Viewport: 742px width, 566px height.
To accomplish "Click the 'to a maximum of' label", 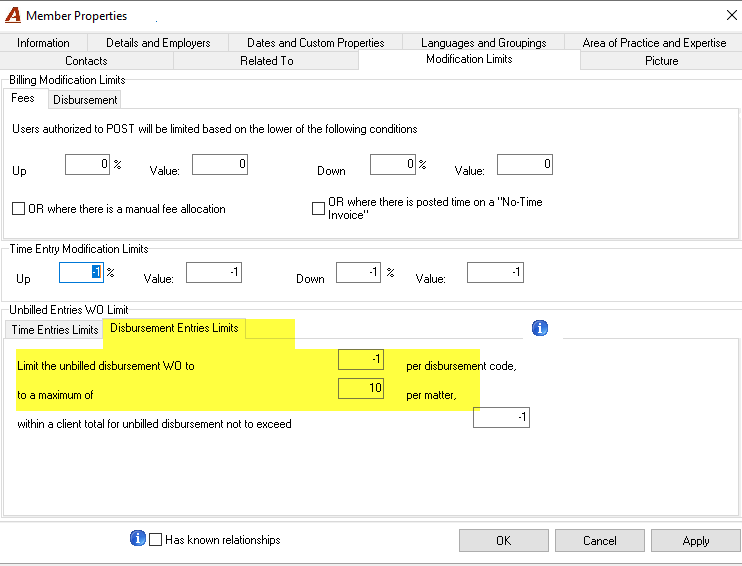I will [x=55, y=395].
